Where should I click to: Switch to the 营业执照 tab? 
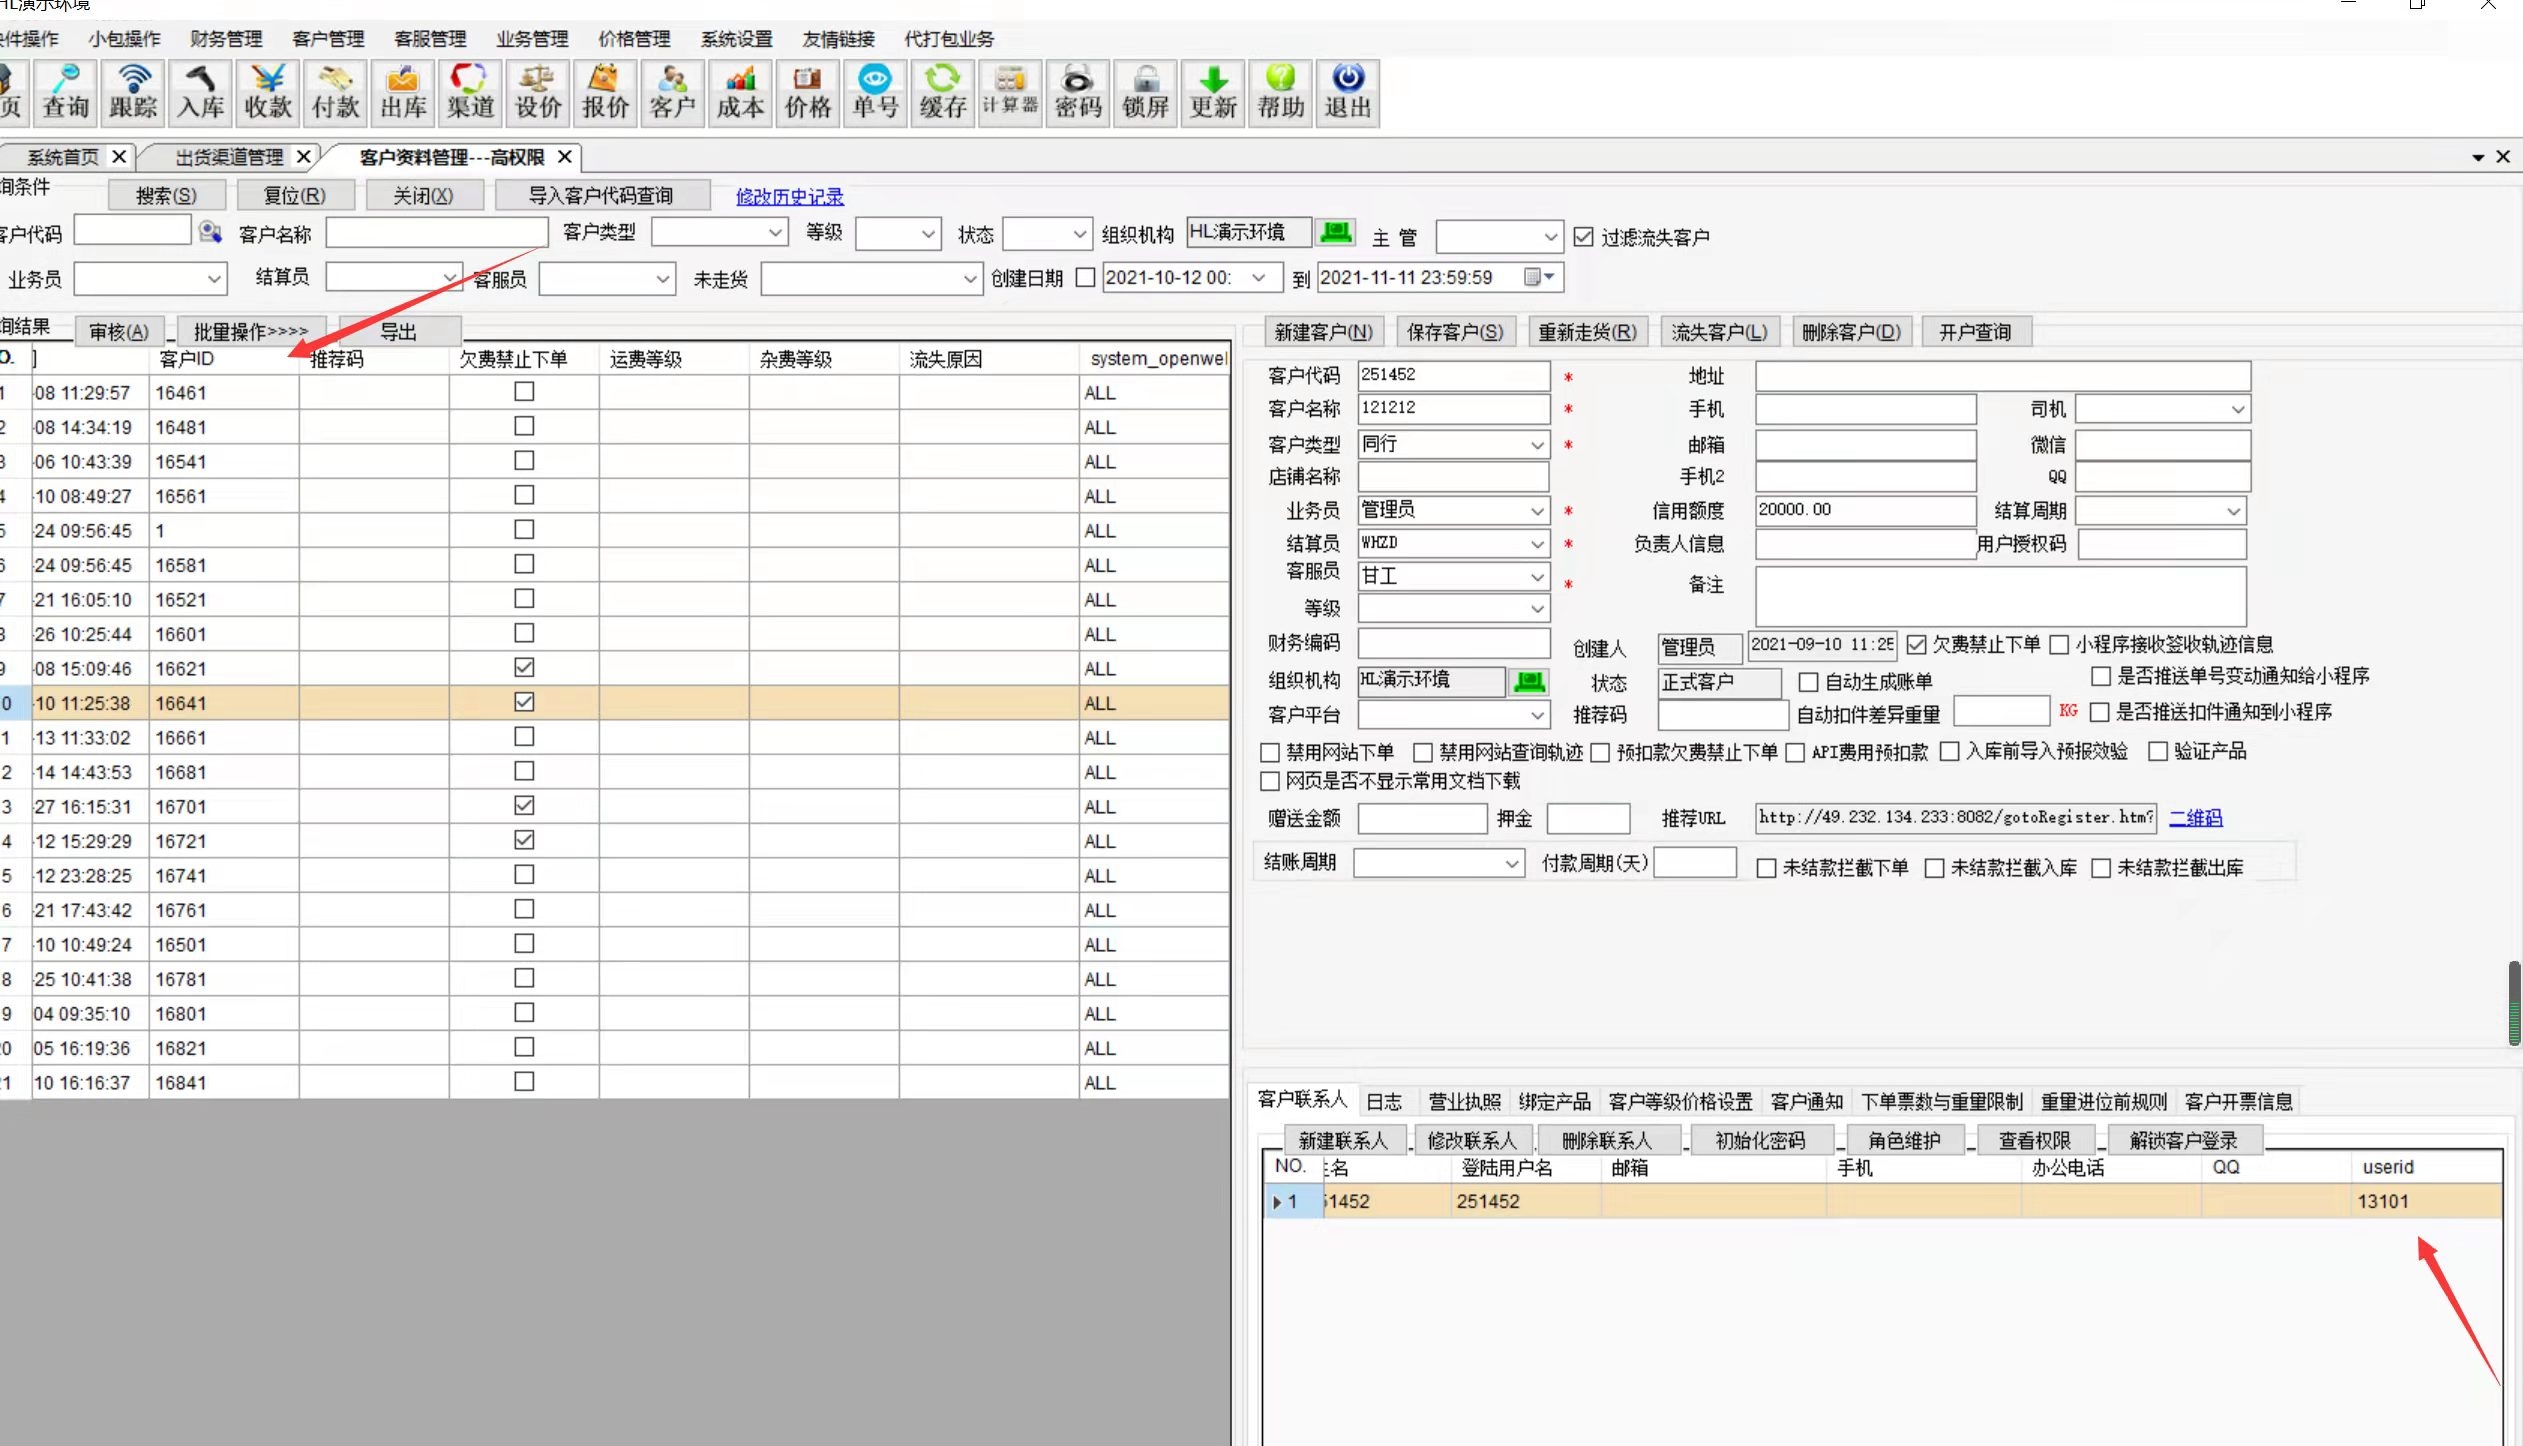pyautogui.click(x=1464, y=1101)
